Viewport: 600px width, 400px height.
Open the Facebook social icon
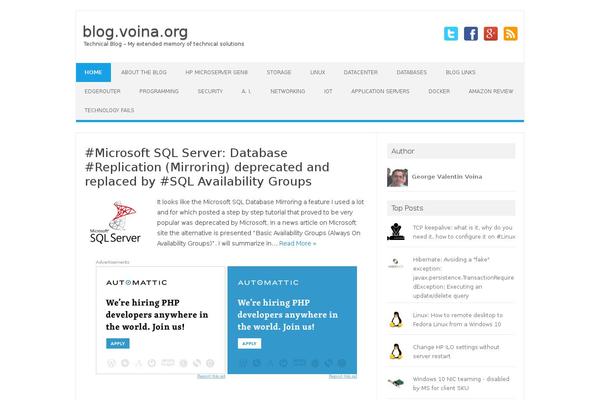(x=471, y=33)
